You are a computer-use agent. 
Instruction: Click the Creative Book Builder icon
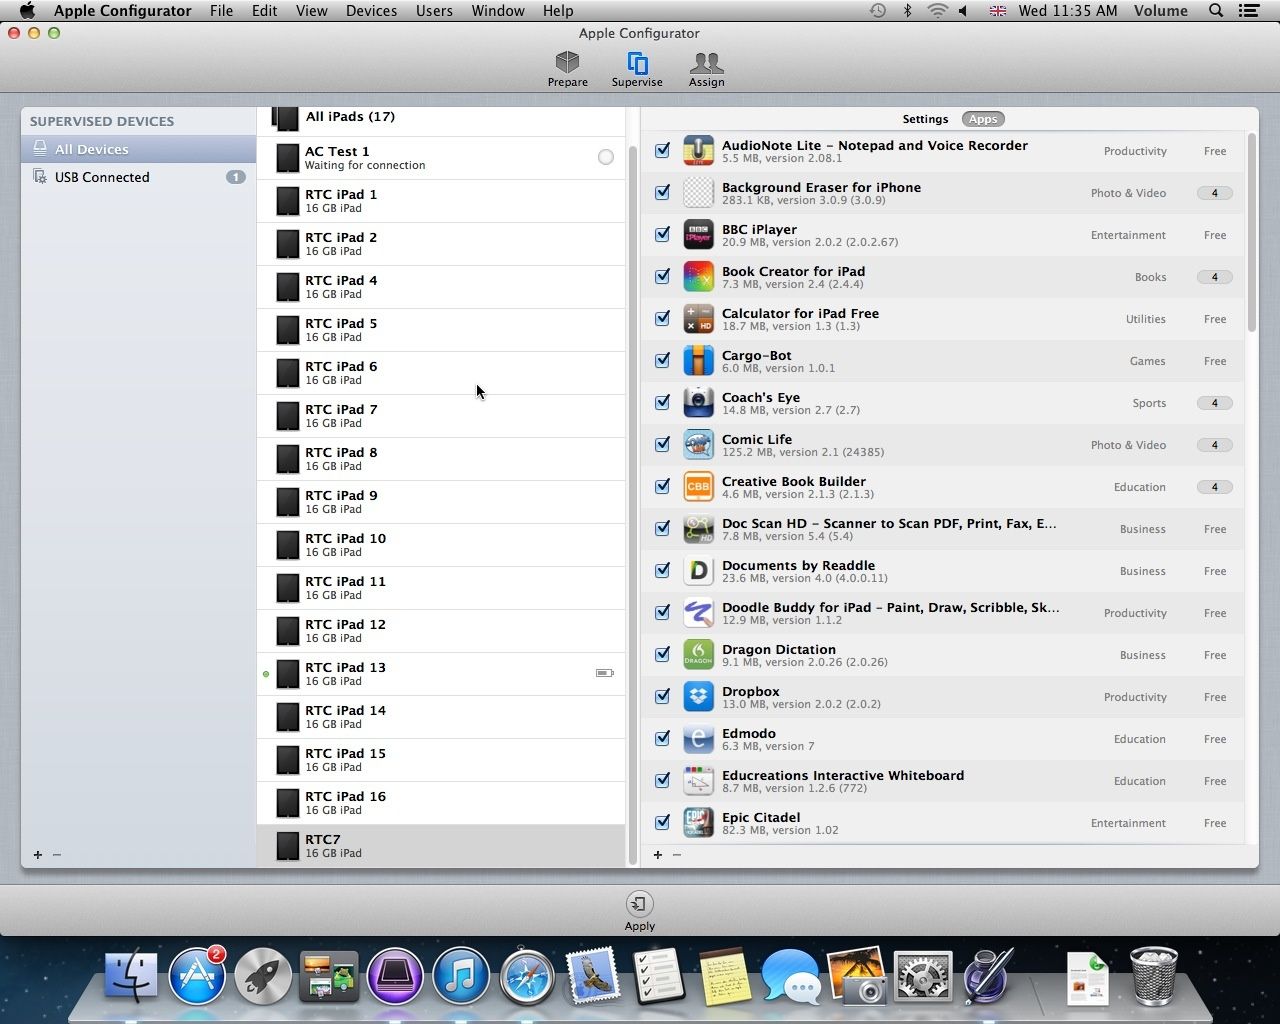698,487
